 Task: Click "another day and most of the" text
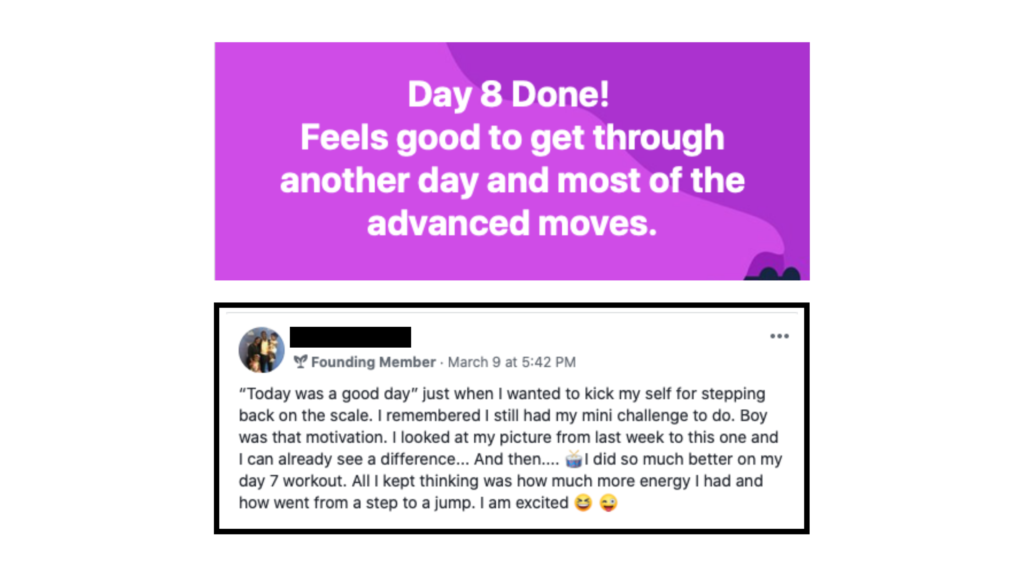point(512,181)
